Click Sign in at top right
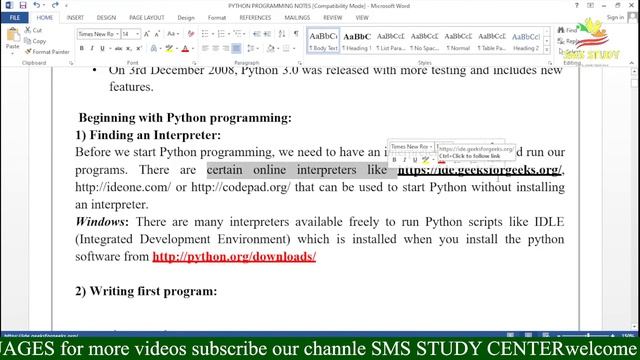 [615, 17]
